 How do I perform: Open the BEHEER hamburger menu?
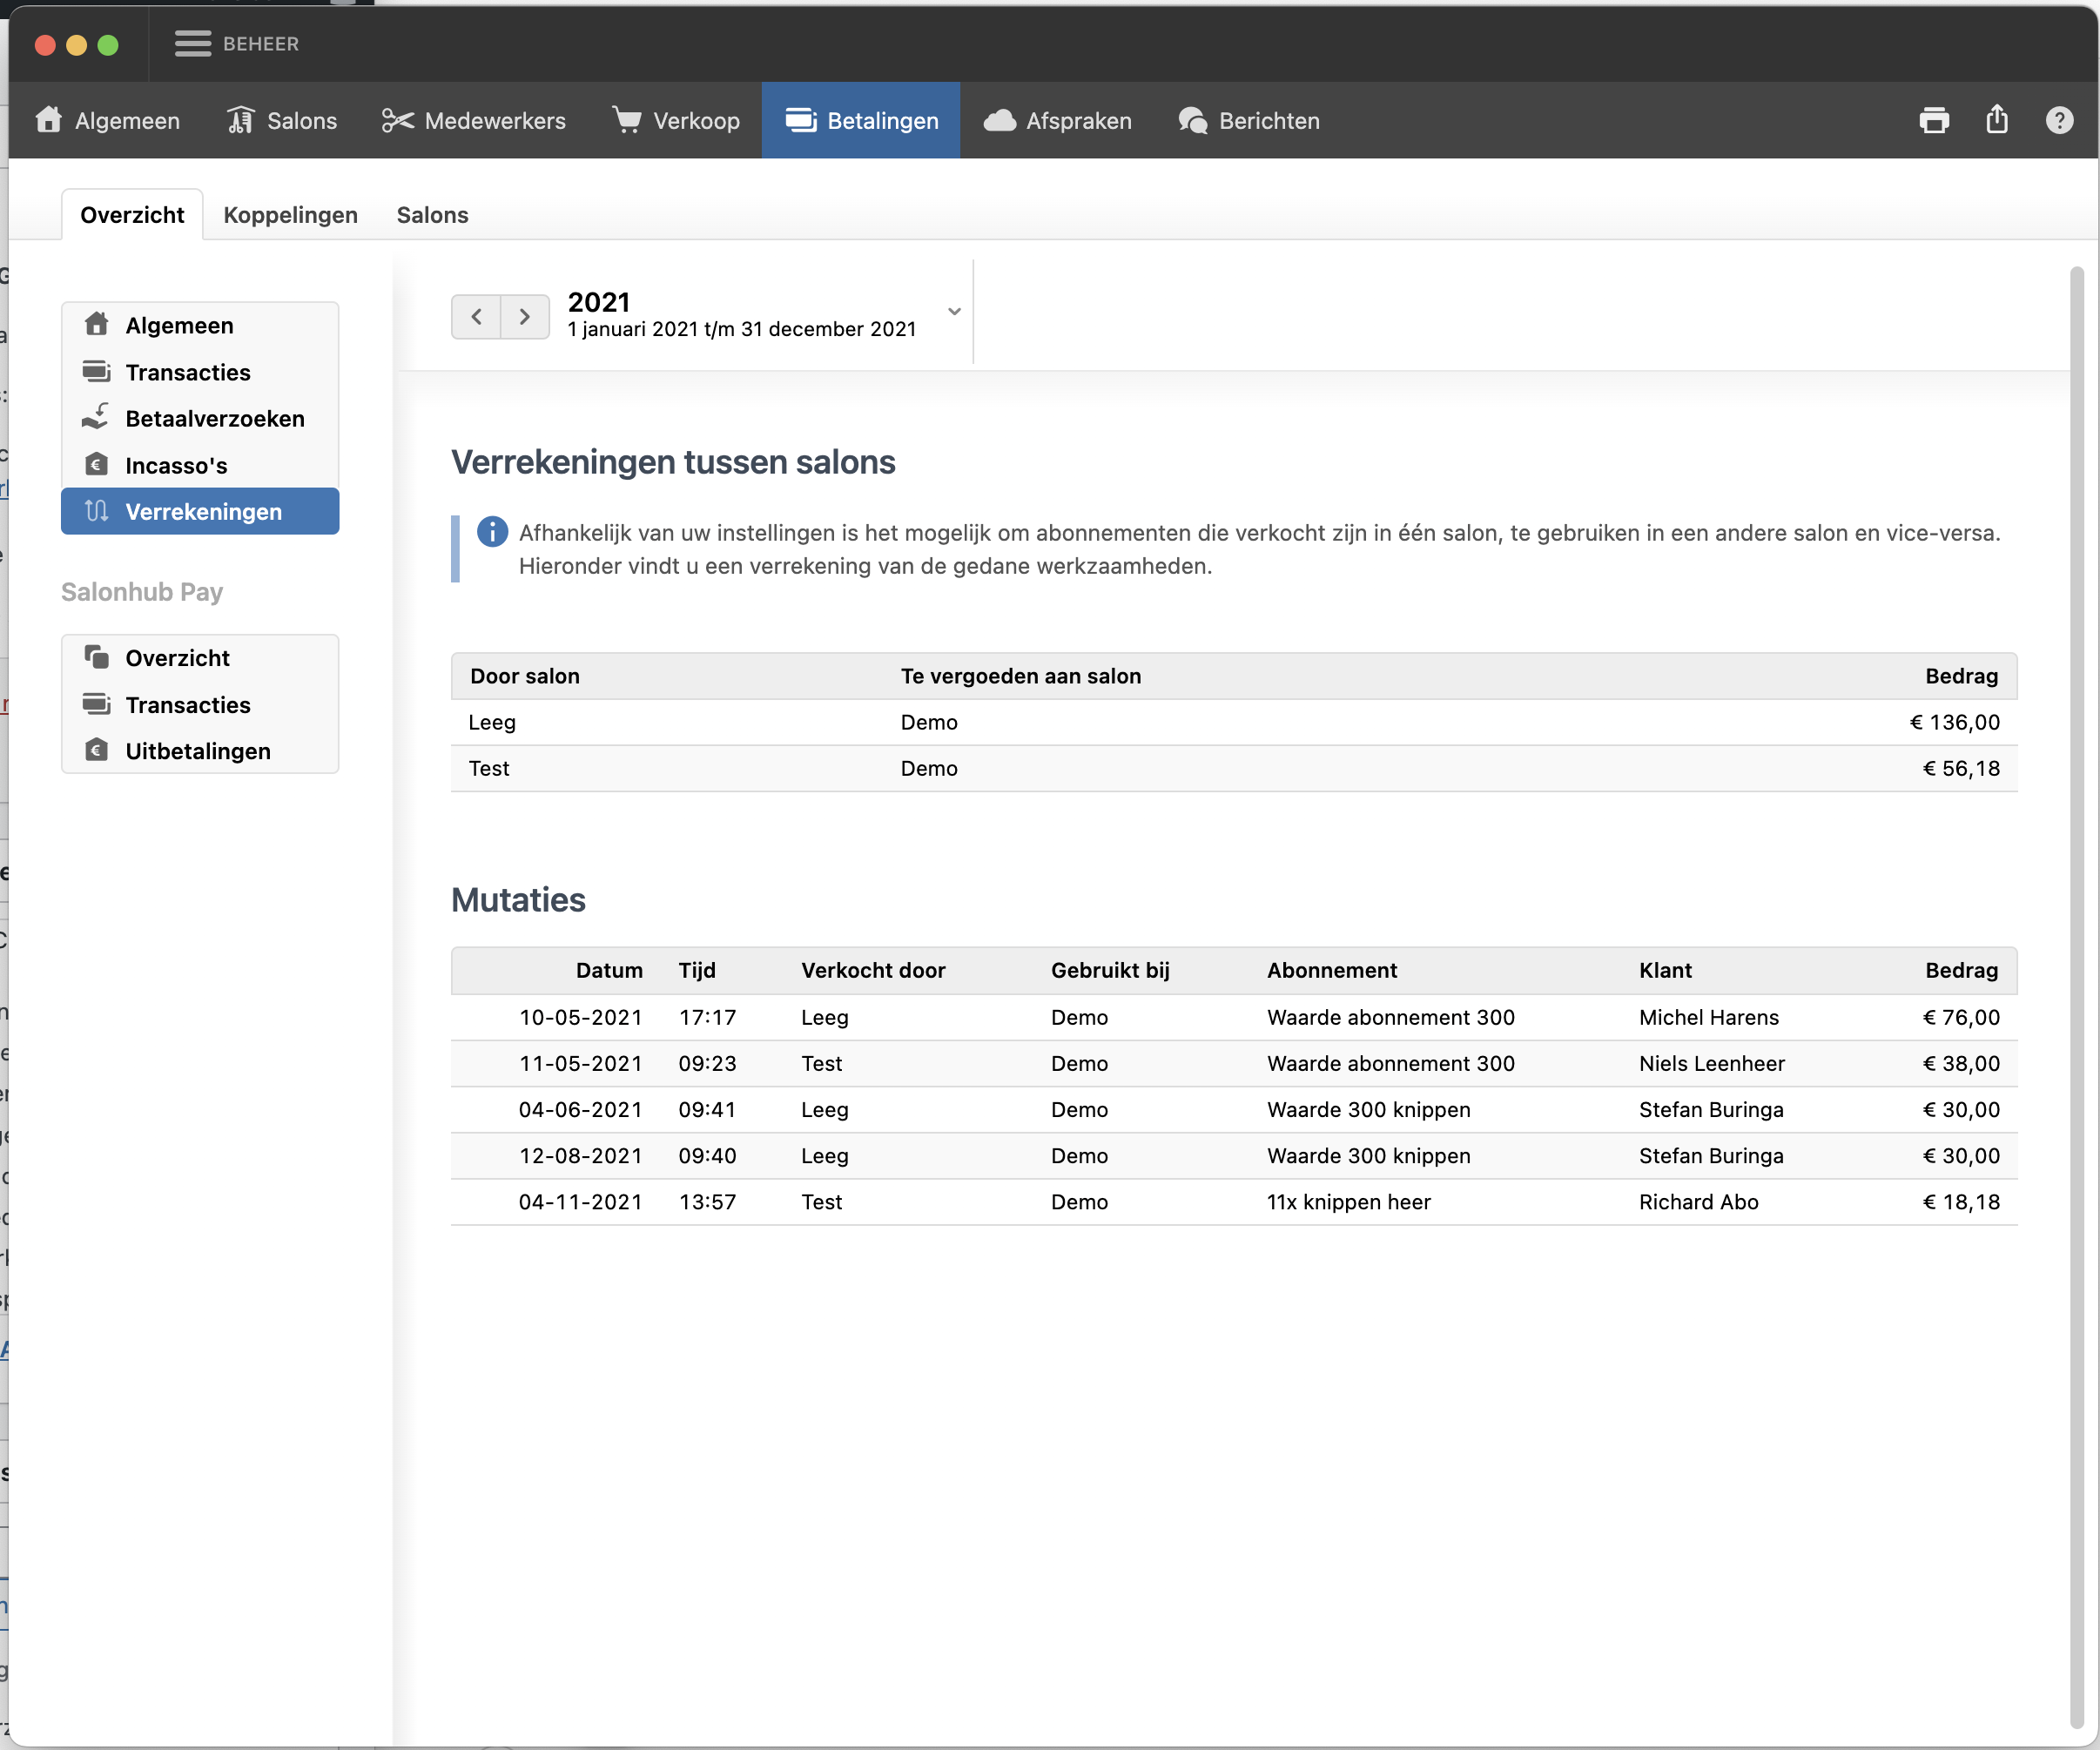click(193, 43)
